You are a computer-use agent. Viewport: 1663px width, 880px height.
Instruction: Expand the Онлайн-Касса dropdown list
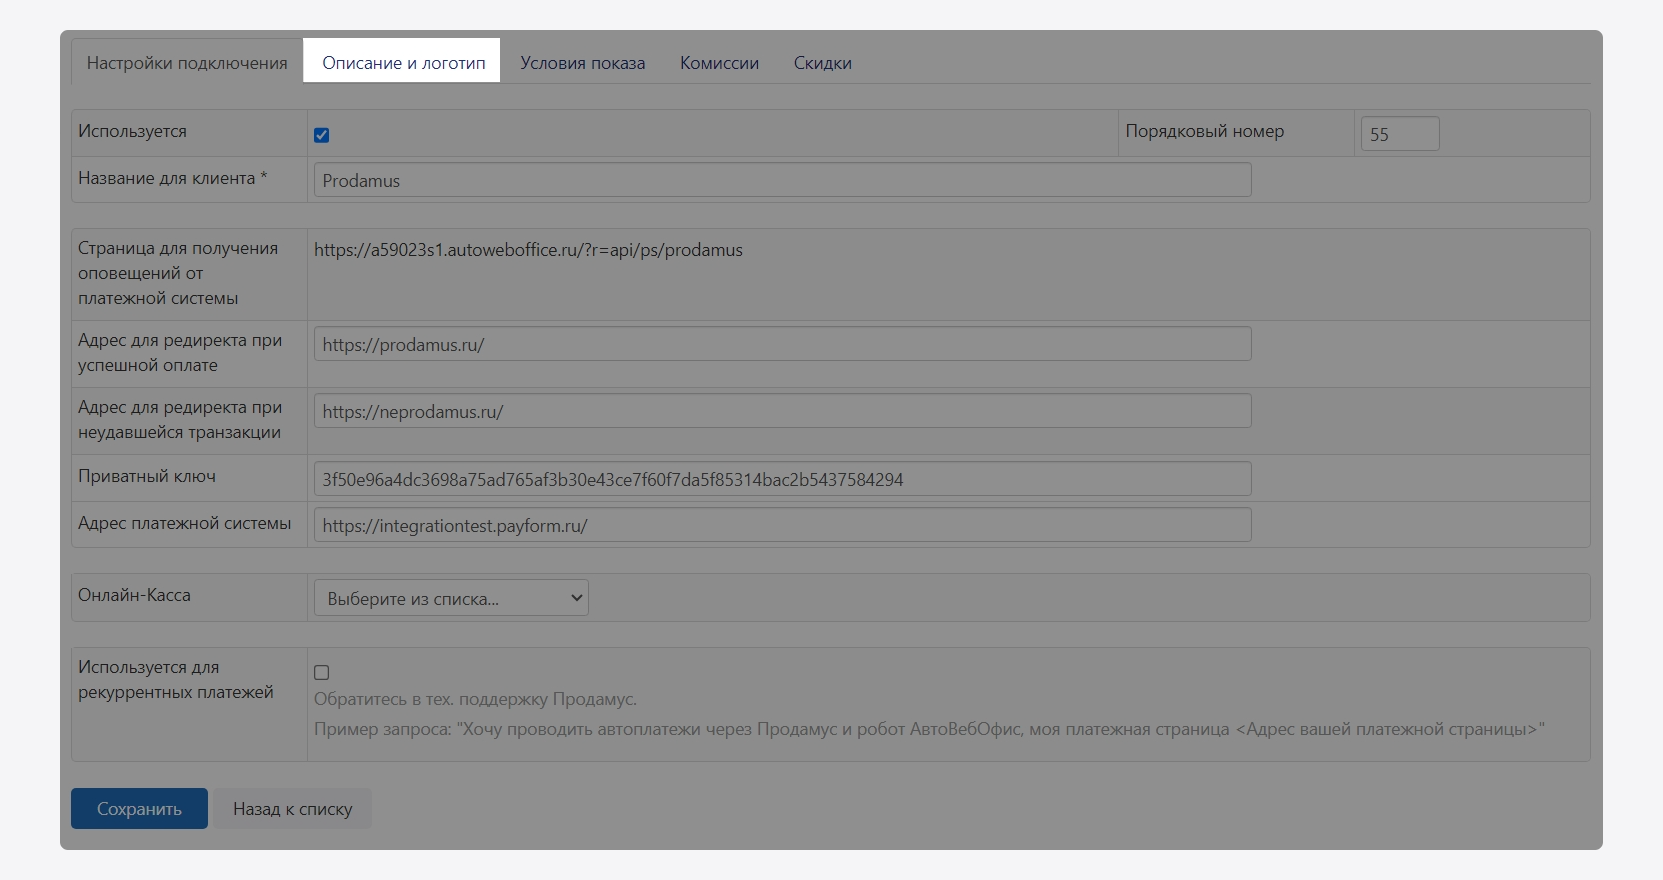tap(451, 598)
